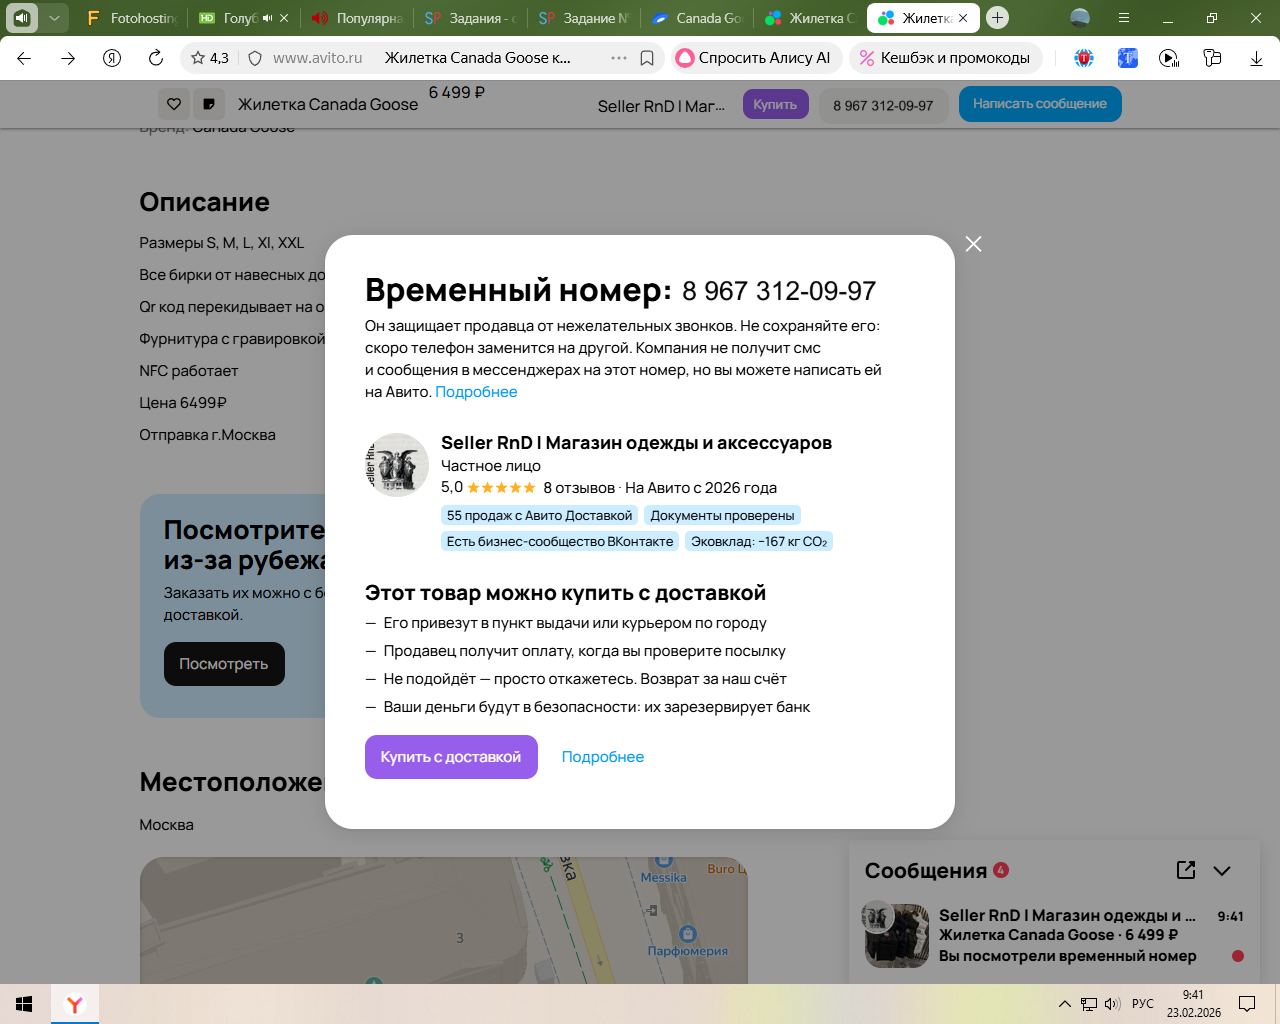Reload the current page
The image size is (1280, 1024).
[156, 58]
